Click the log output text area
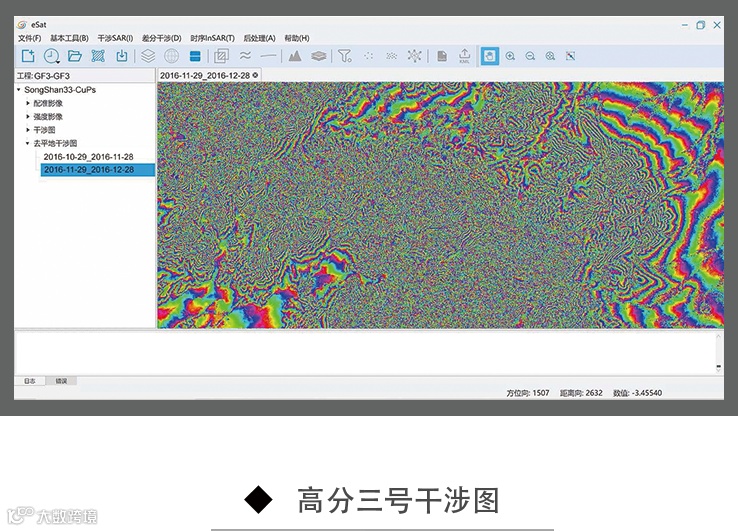The image size is (738, 531). [x=365, y=353]
